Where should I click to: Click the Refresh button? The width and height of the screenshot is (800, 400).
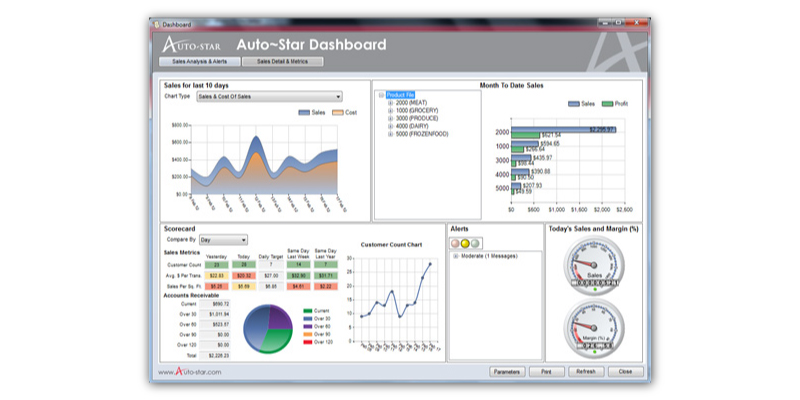point(586,372)
